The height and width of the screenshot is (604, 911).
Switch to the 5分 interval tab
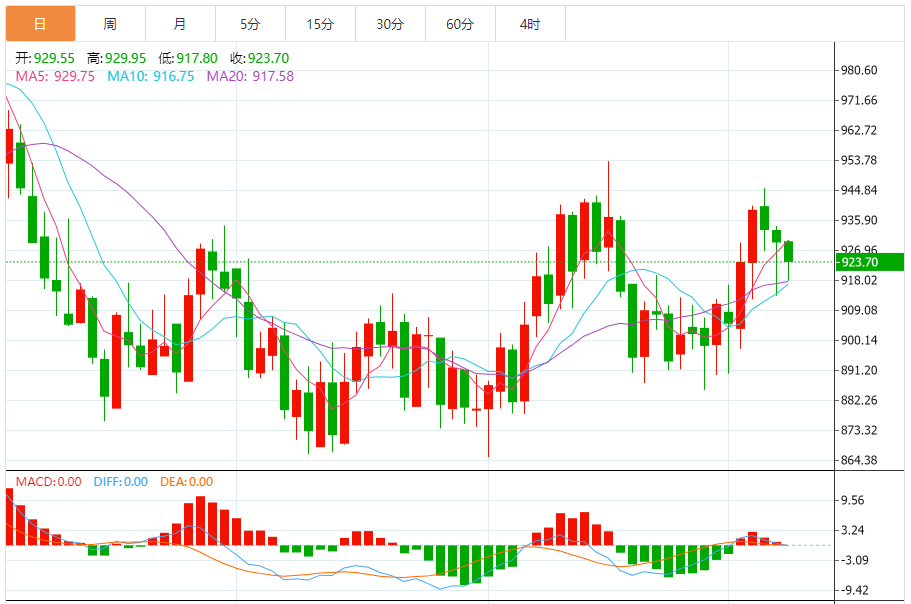pos(250,24)
